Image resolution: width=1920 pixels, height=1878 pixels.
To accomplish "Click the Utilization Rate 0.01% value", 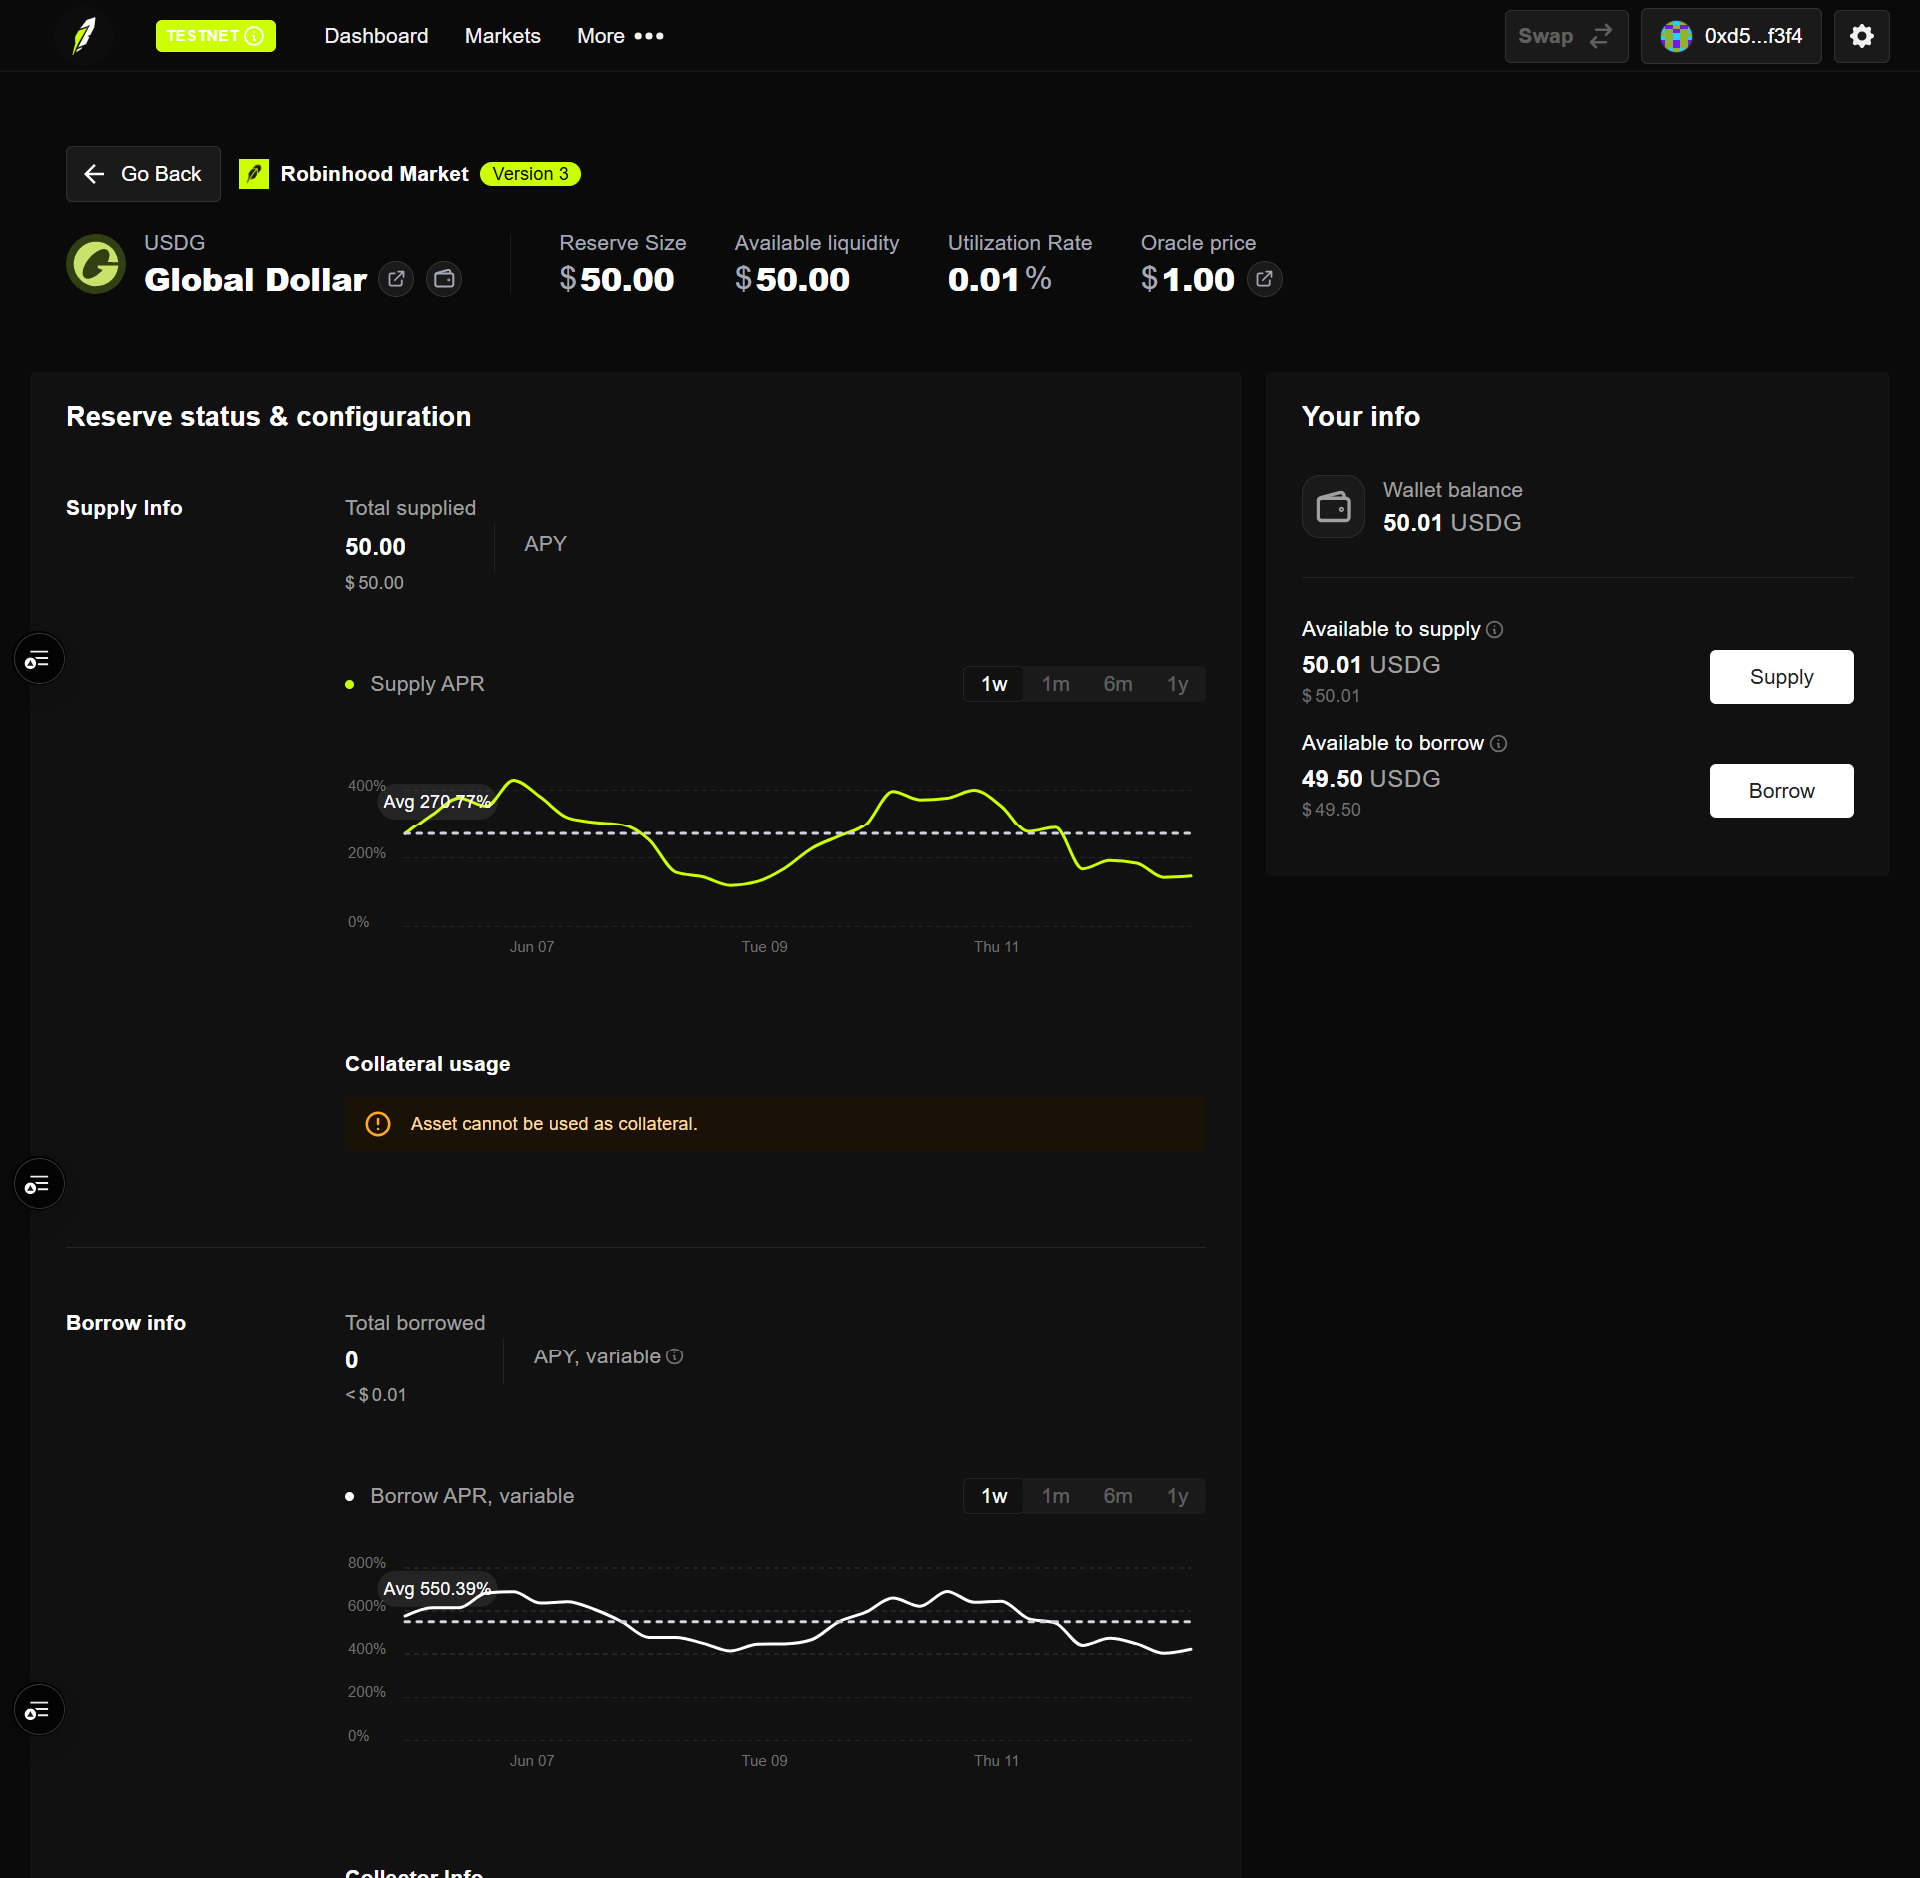I will coord(1000,279).
